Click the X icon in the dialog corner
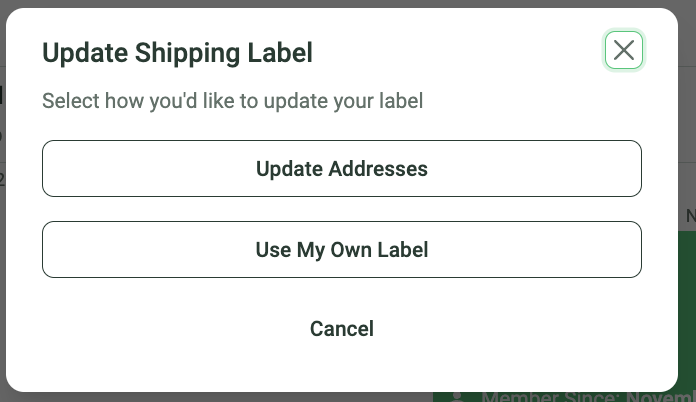The width and height of the screenshot is (696, 402). pyautogui.click(x=624, y=50)
